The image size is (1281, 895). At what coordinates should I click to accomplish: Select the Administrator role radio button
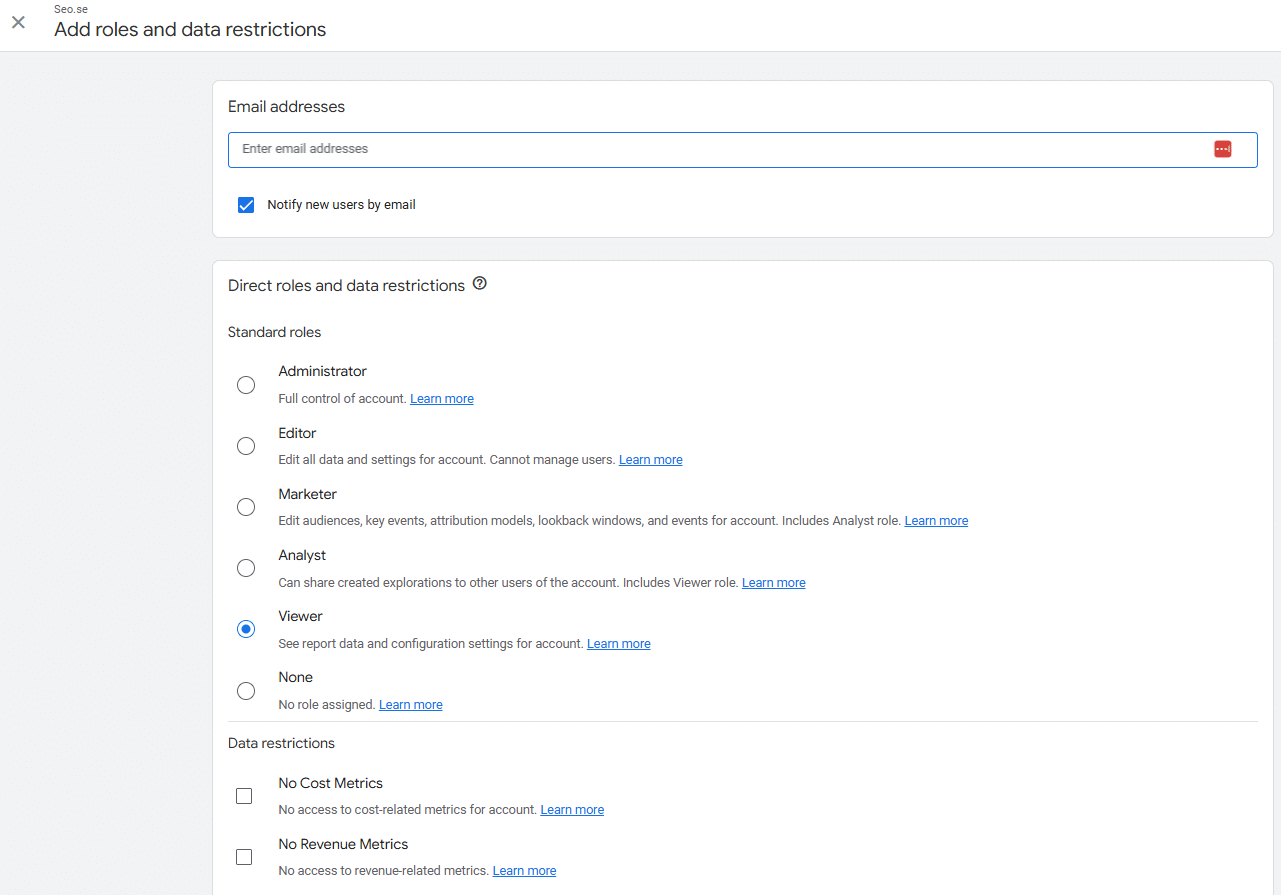[246, 385]
